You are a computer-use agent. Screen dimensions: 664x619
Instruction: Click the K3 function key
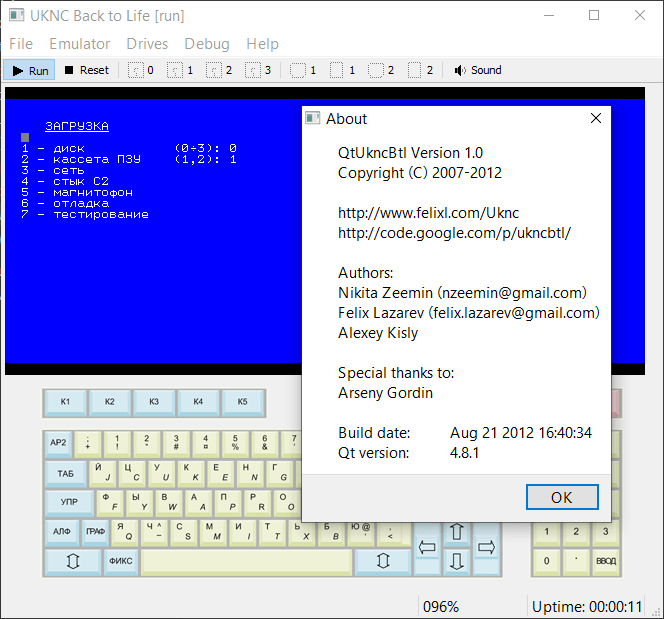(x=154, y=403)
